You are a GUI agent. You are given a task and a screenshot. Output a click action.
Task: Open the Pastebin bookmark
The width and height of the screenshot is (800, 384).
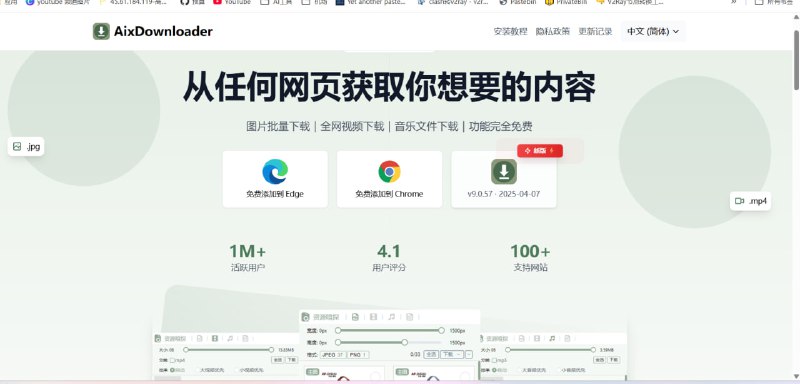tap(517, 2)
